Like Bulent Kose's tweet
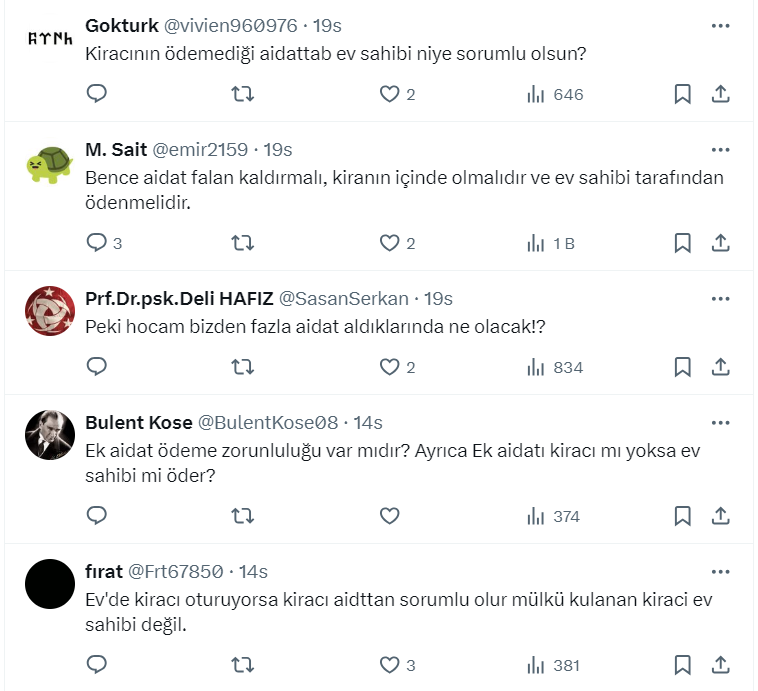The width and height of the screenshot is (758, 691). [389, 516]
